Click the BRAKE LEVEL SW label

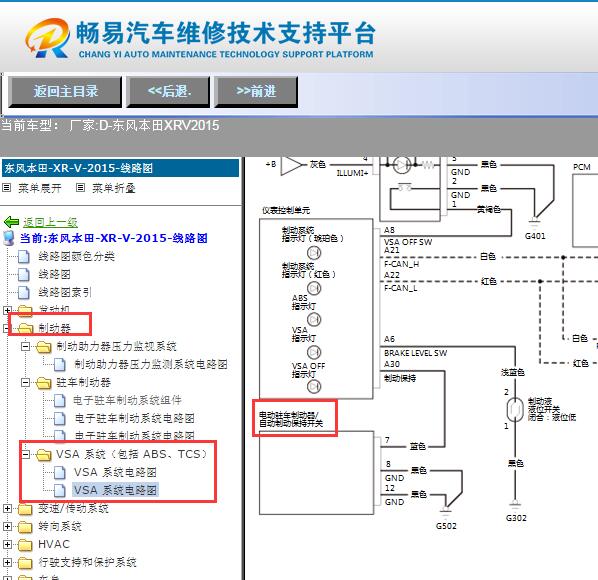(416, 353)
